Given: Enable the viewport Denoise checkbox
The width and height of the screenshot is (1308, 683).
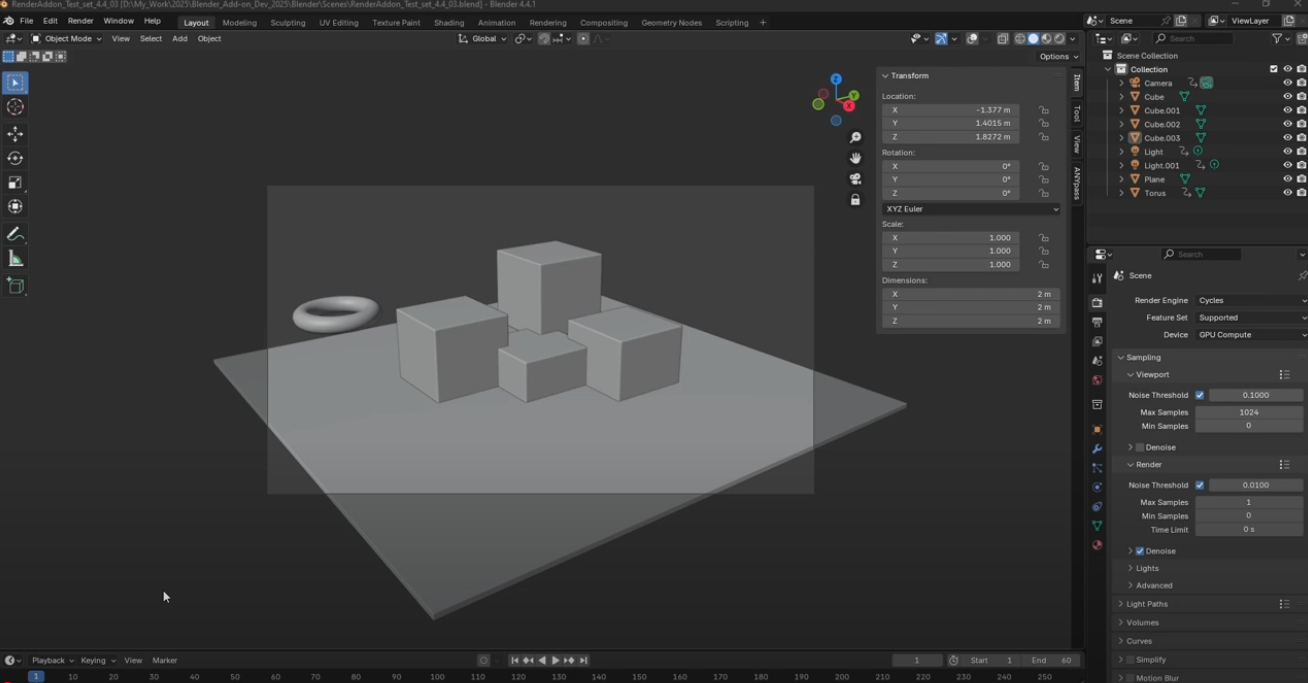Looking at the screenshot, I should tap(1140, 447).
